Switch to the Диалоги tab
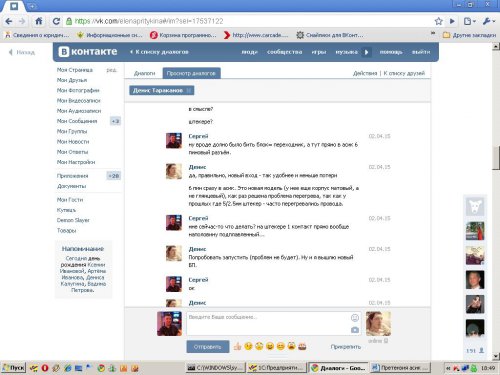Image resolution: width=500 pixels, height=375 pixels. point(144,73)
